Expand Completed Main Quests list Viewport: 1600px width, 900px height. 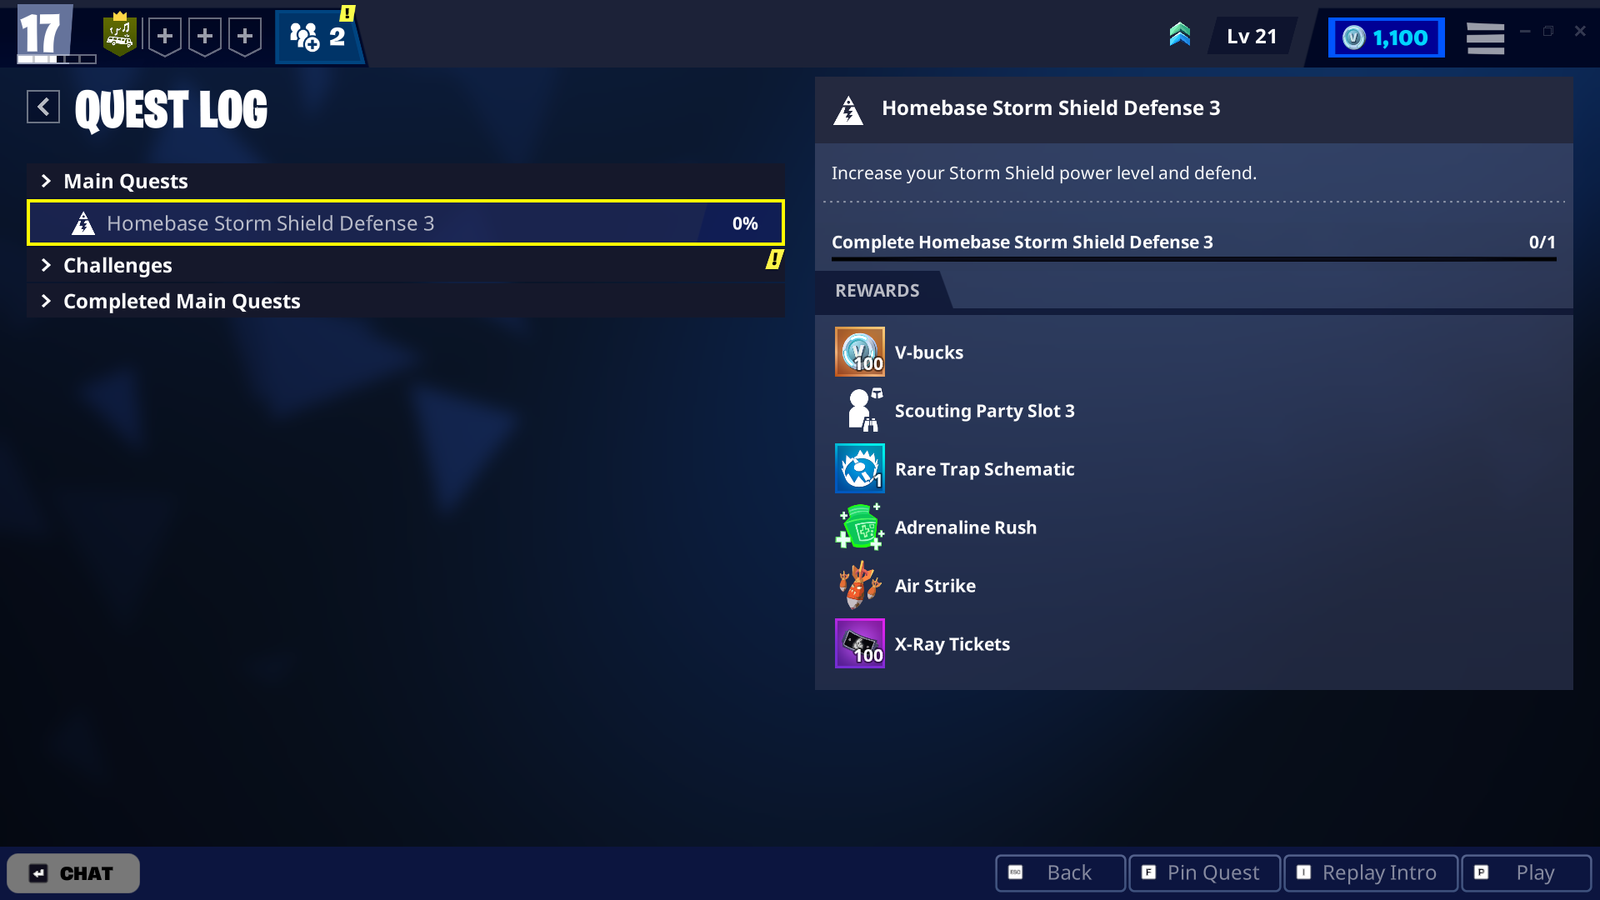pos(181,301)
